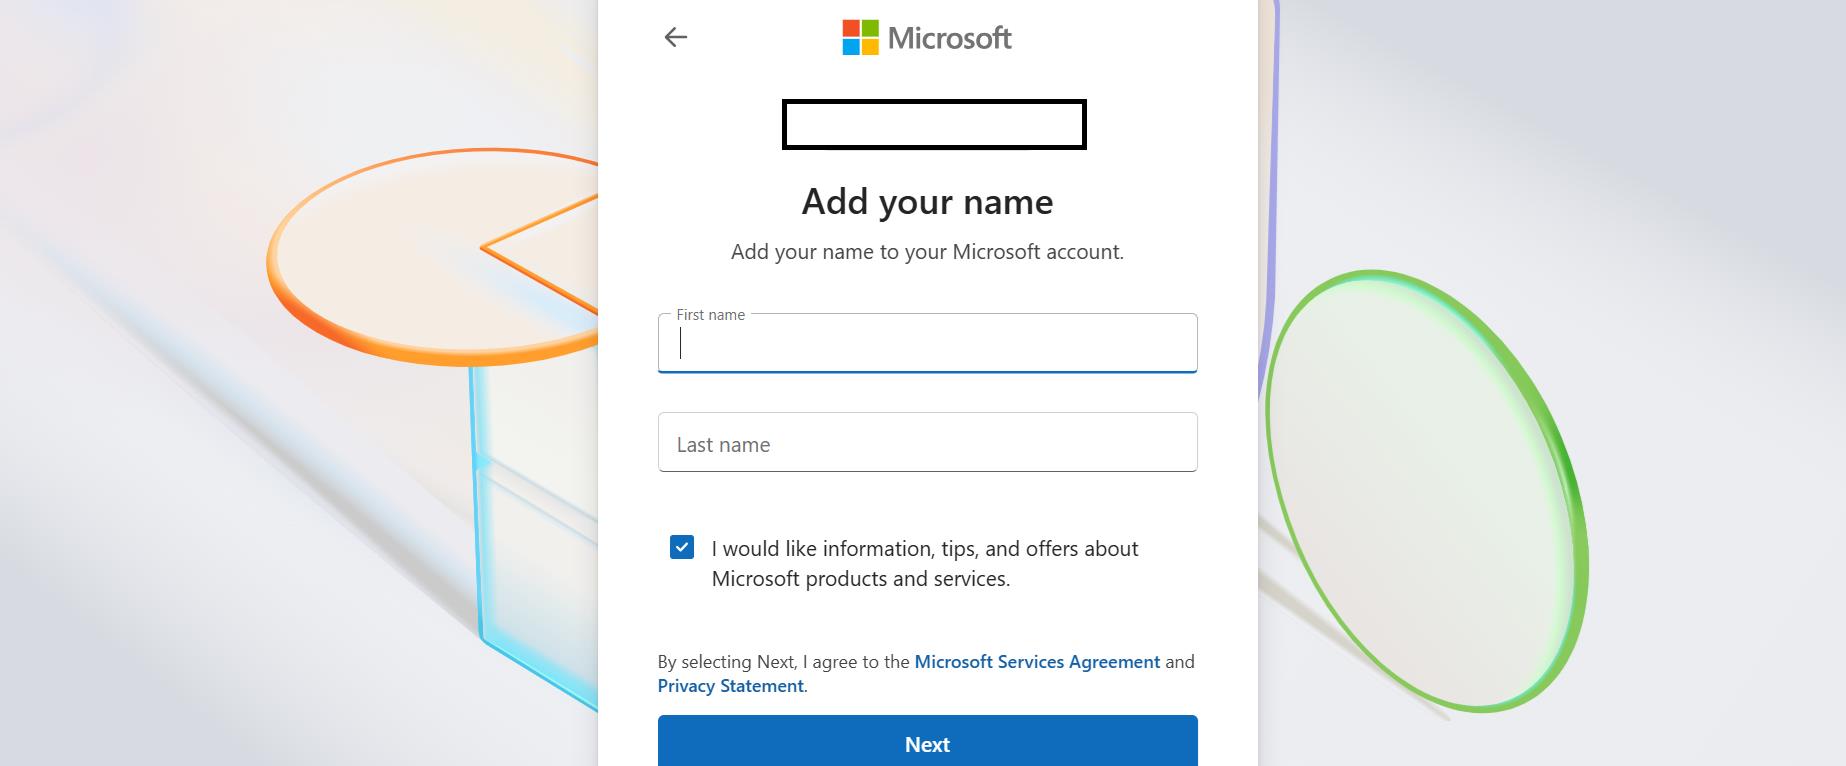Click the Last name input field

coord(927,442)
